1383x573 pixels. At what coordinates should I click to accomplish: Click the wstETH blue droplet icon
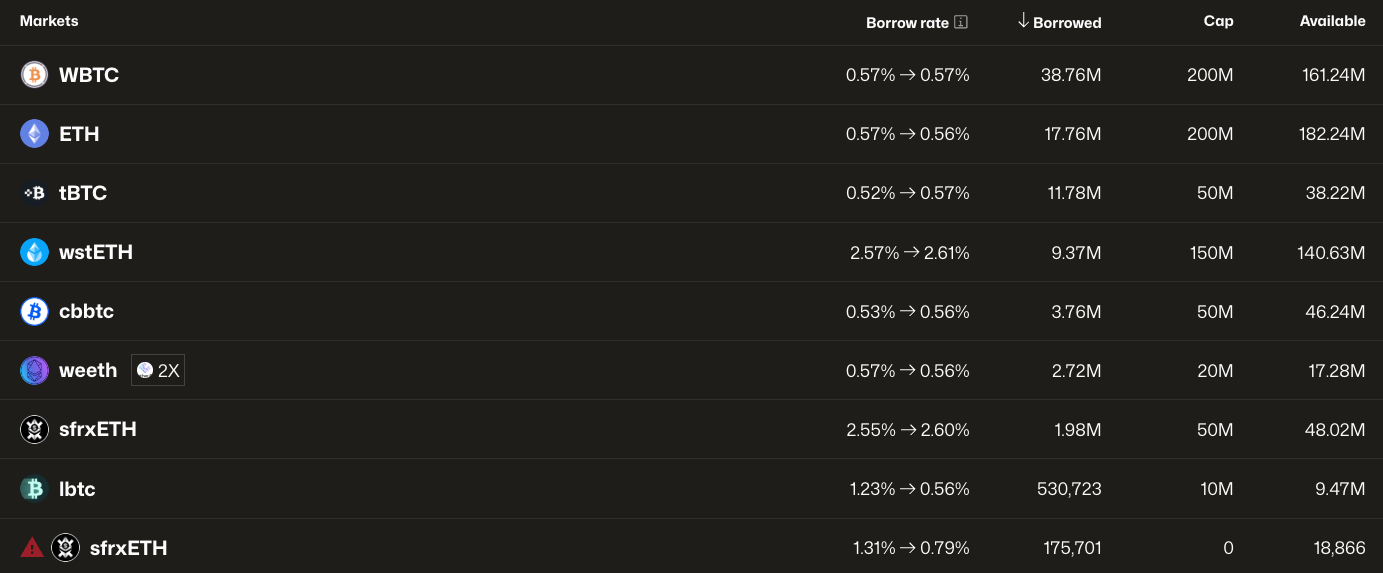[x=34, y=252]
